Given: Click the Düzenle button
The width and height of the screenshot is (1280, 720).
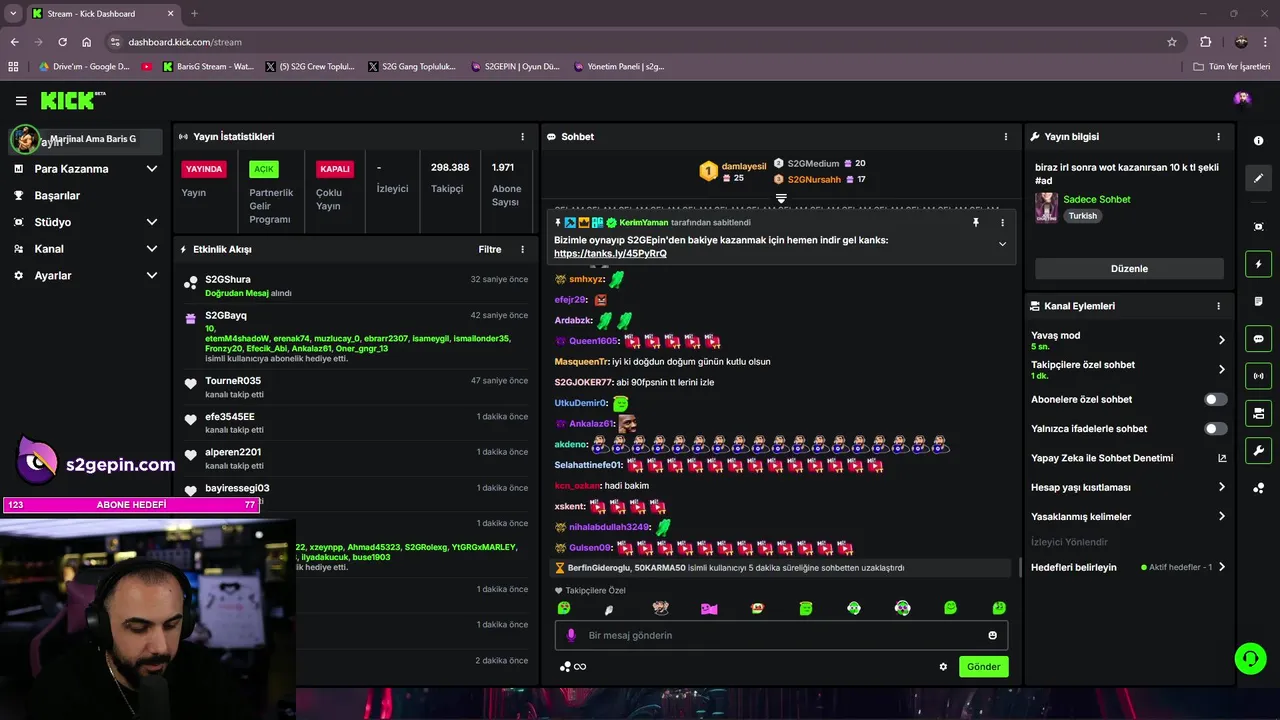Looking at the screenshot, I should point(1129,269).
